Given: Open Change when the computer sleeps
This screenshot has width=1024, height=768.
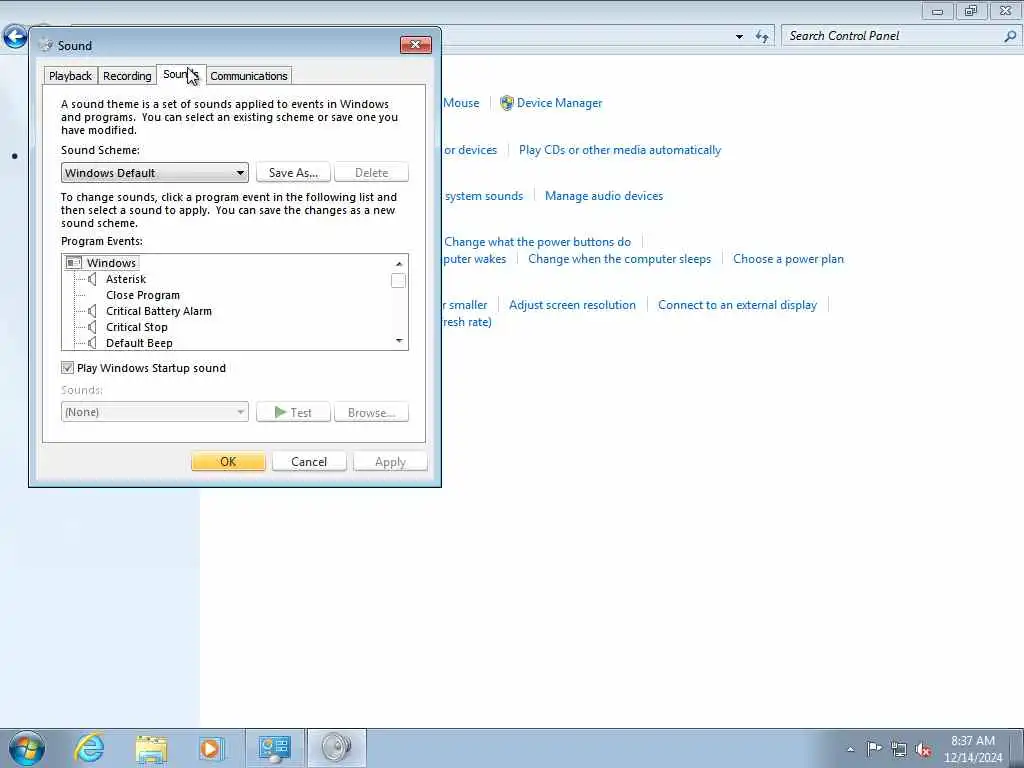Looking at the screenshot, I should [x=619, y=259].
